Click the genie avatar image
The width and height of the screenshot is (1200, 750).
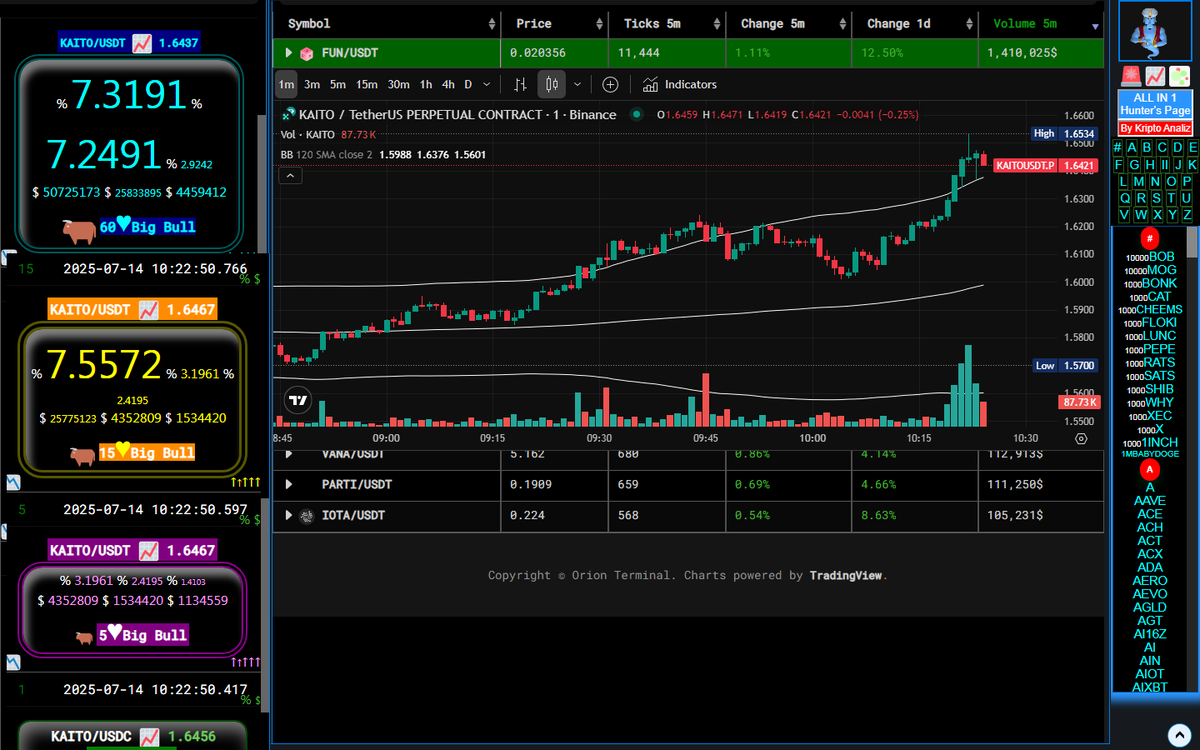(1156, 32)
